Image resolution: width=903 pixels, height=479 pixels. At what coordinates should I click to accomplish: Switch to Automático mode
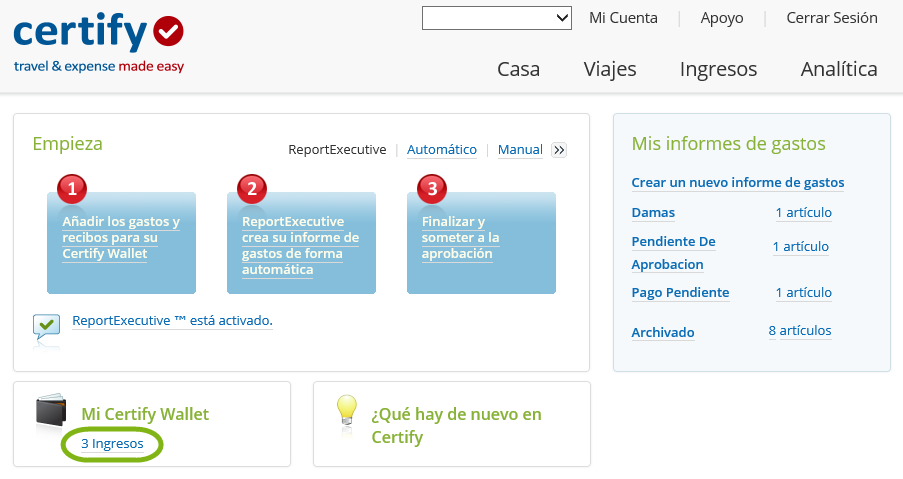click(442, 150)
